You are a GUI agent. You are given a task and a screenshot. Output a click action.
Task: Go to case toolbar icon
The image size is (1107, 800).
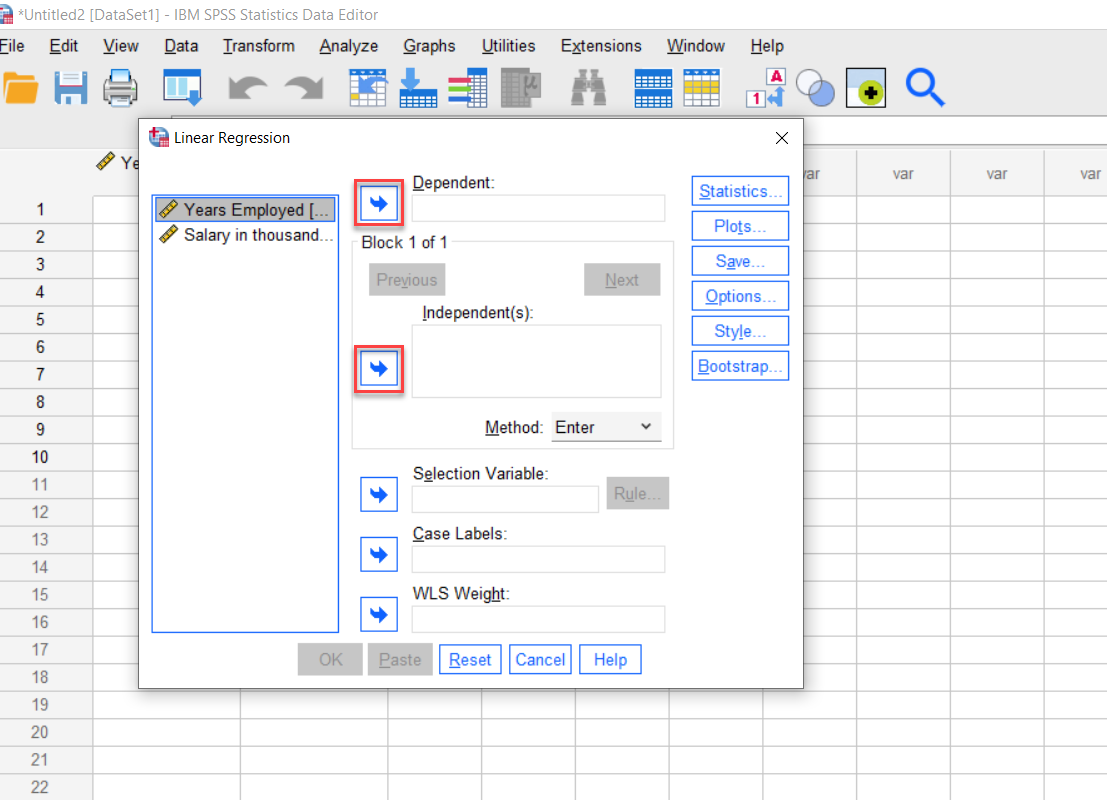tap(368, 88)
